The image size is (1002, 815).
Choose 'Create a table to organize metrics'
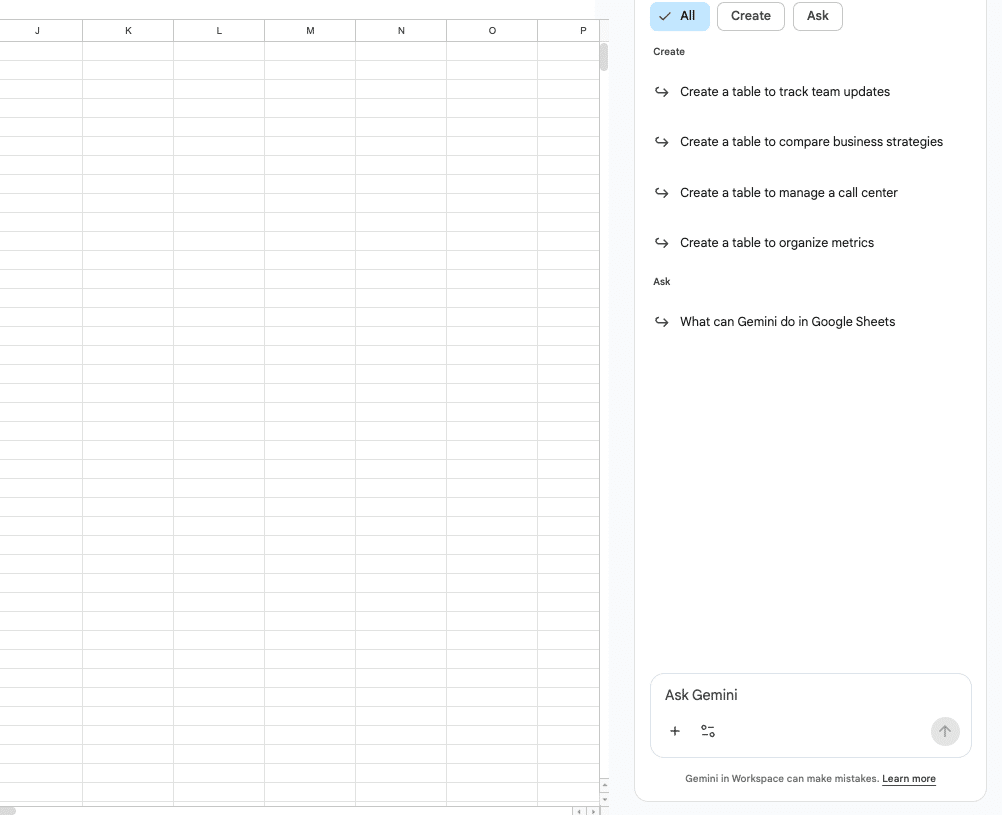point(777,243)
